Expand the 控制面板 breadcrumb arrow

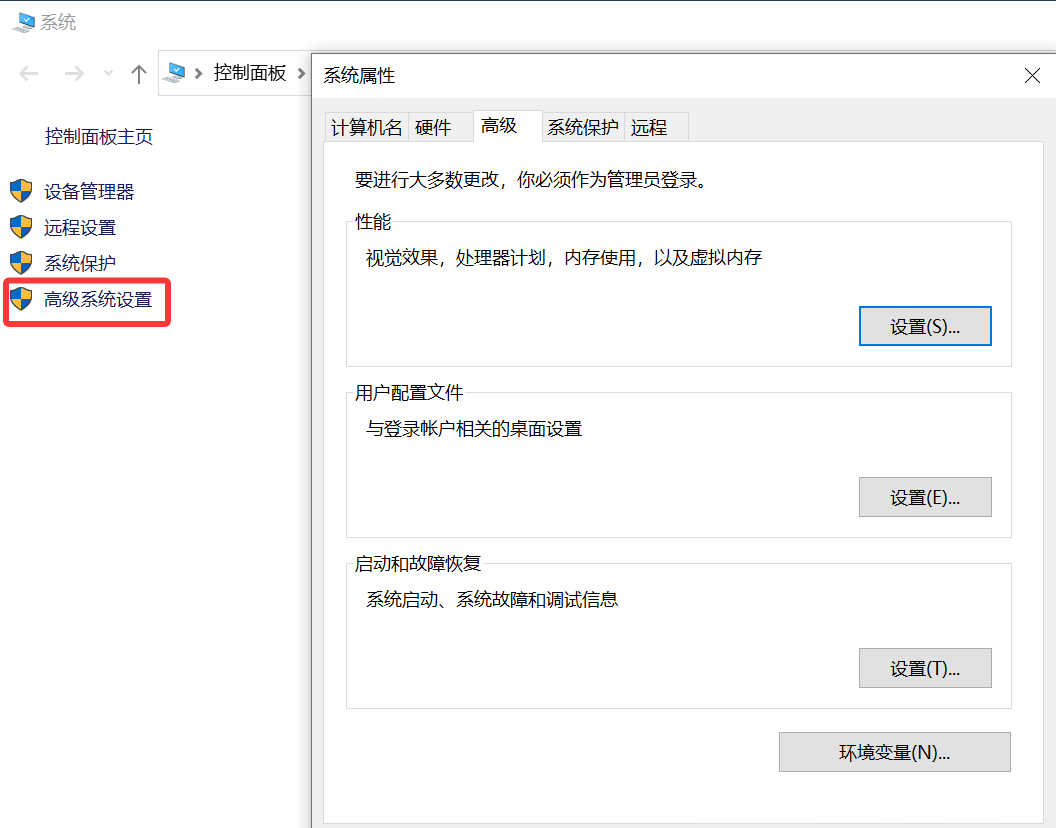click(x=304, y=73)
